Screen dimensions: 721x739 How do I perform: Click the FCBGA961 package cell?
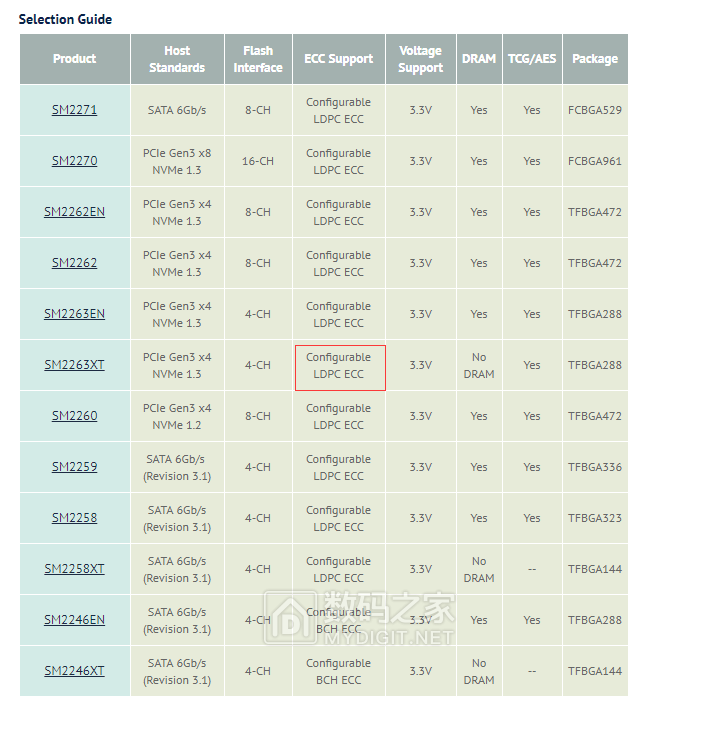pos(595,161)
